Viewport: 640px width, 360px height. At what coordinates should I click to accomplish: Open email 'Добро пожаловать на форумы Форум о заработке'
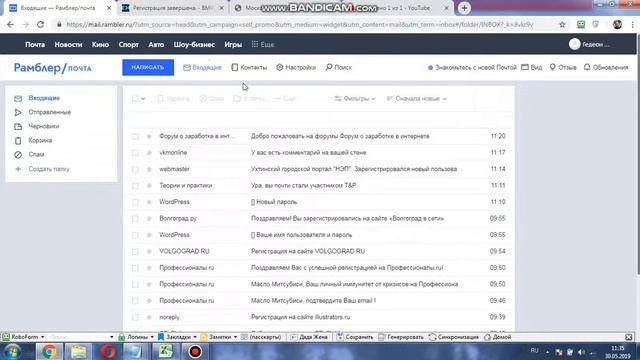click(x=340, y=136)
